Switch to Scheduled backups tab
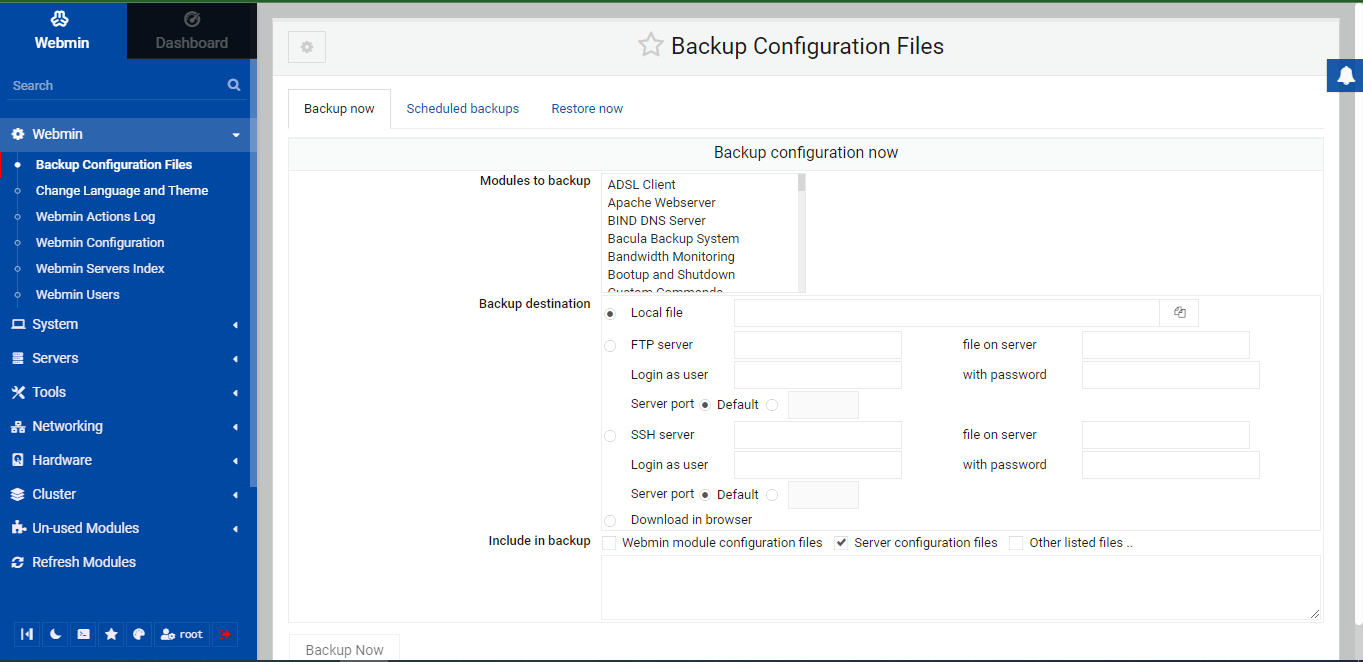The height and width of the screenshot is (662, 1363). tap(462, 108)
